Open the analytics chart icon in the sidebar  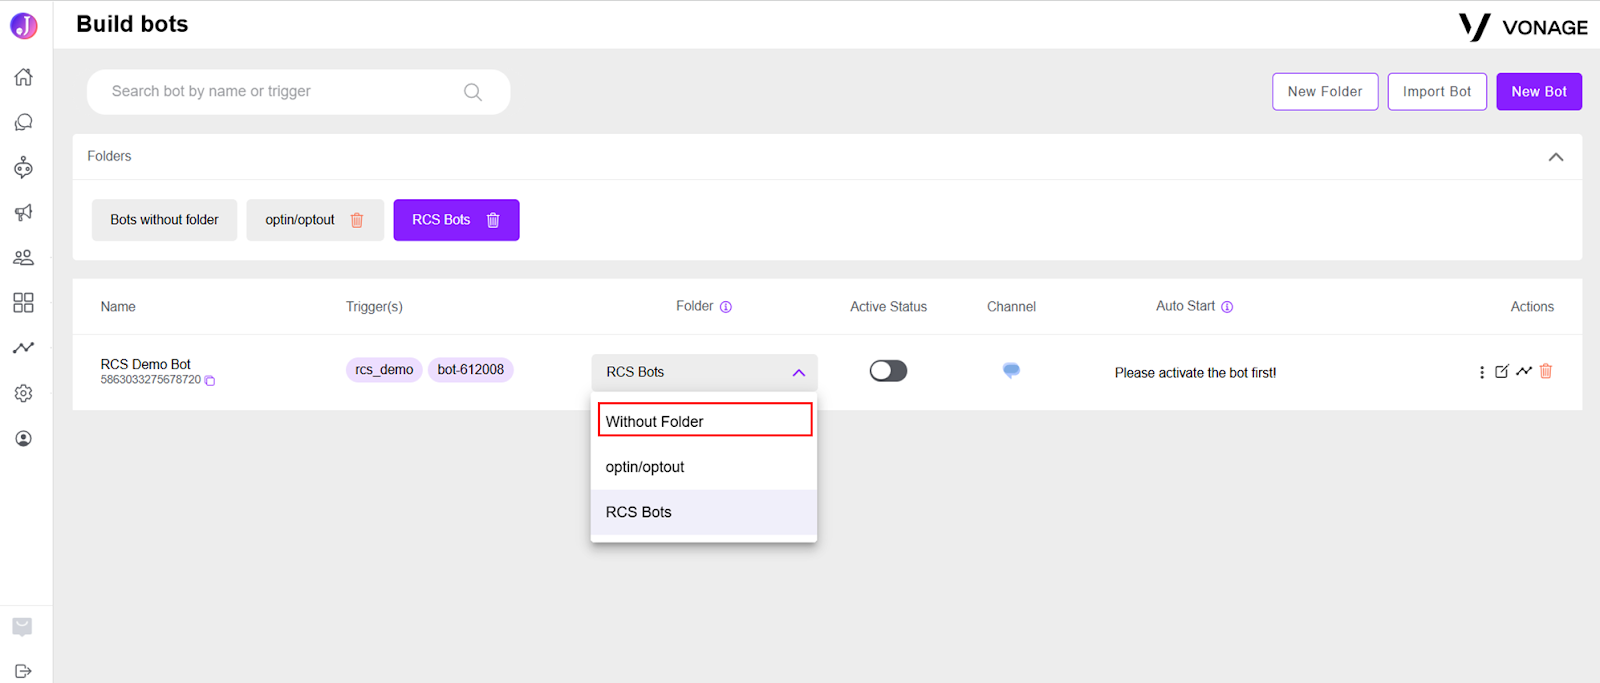pos(23,348)
